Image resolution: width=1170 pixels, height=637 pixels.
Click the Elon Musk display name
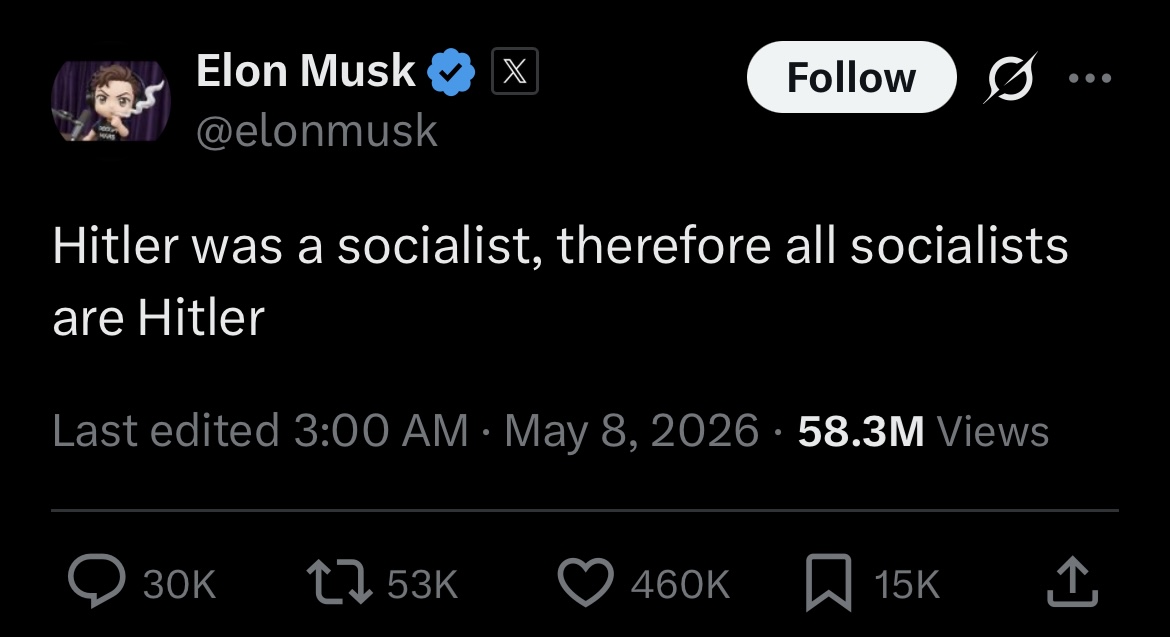[x=305, y=71]
